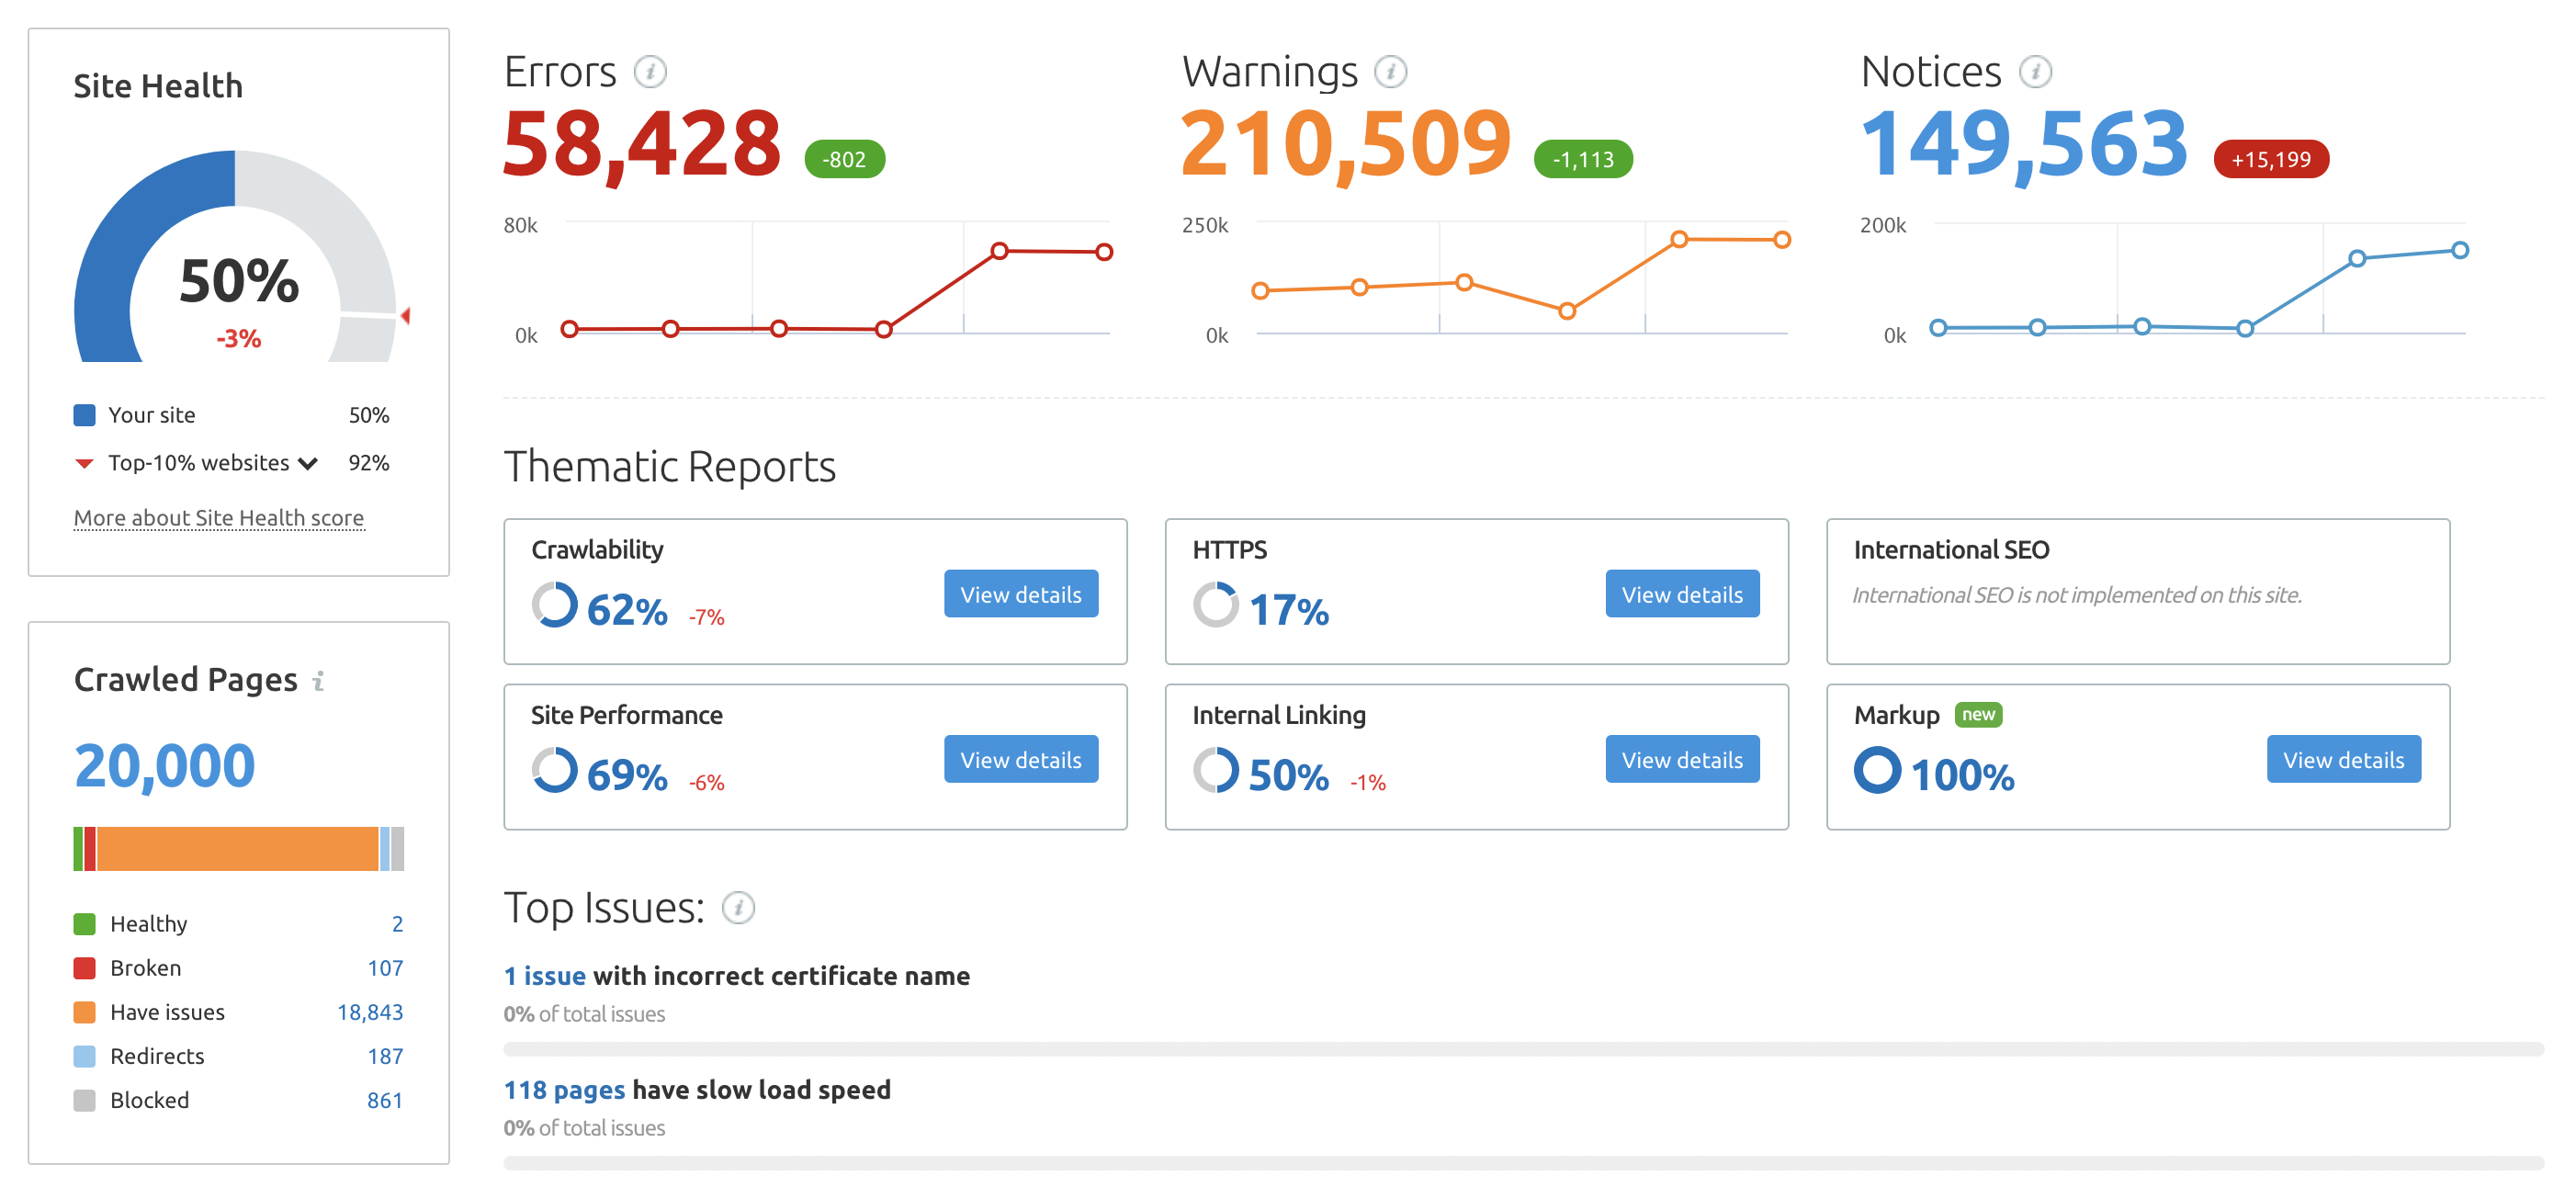View details for Crawlability report
Image resolution: width=2576 pixels, height=1187 pixels.
coord(1020,594)
